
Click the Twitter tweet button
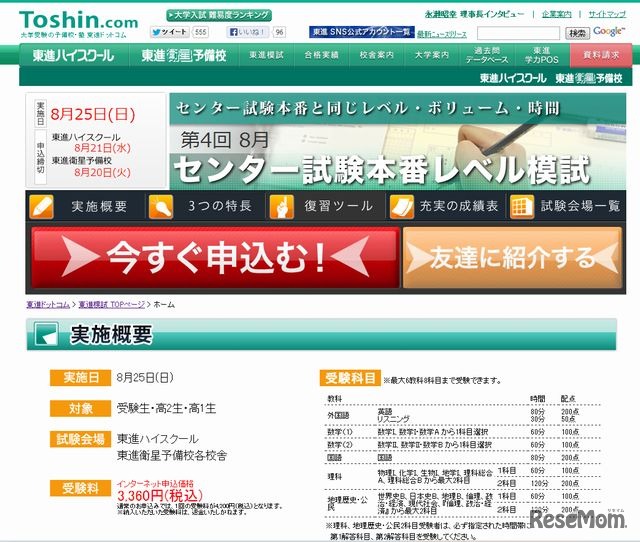(170, 32)
